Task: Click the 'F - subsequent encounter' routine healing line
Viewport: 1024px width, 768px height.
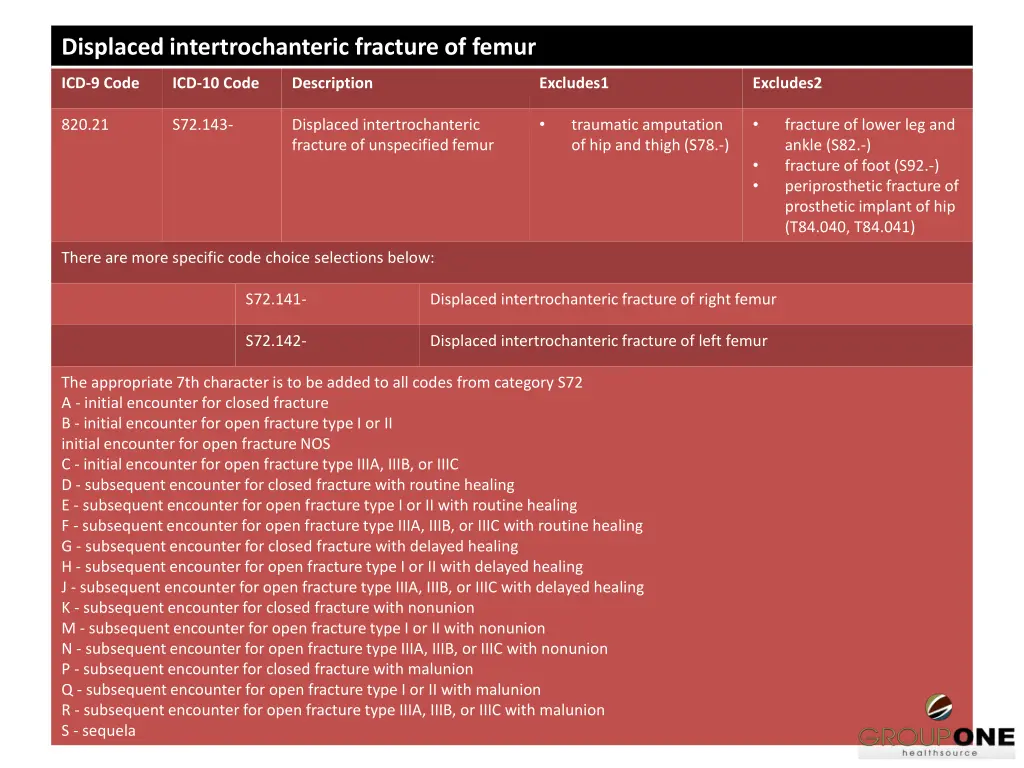Action: click(352, 526)
